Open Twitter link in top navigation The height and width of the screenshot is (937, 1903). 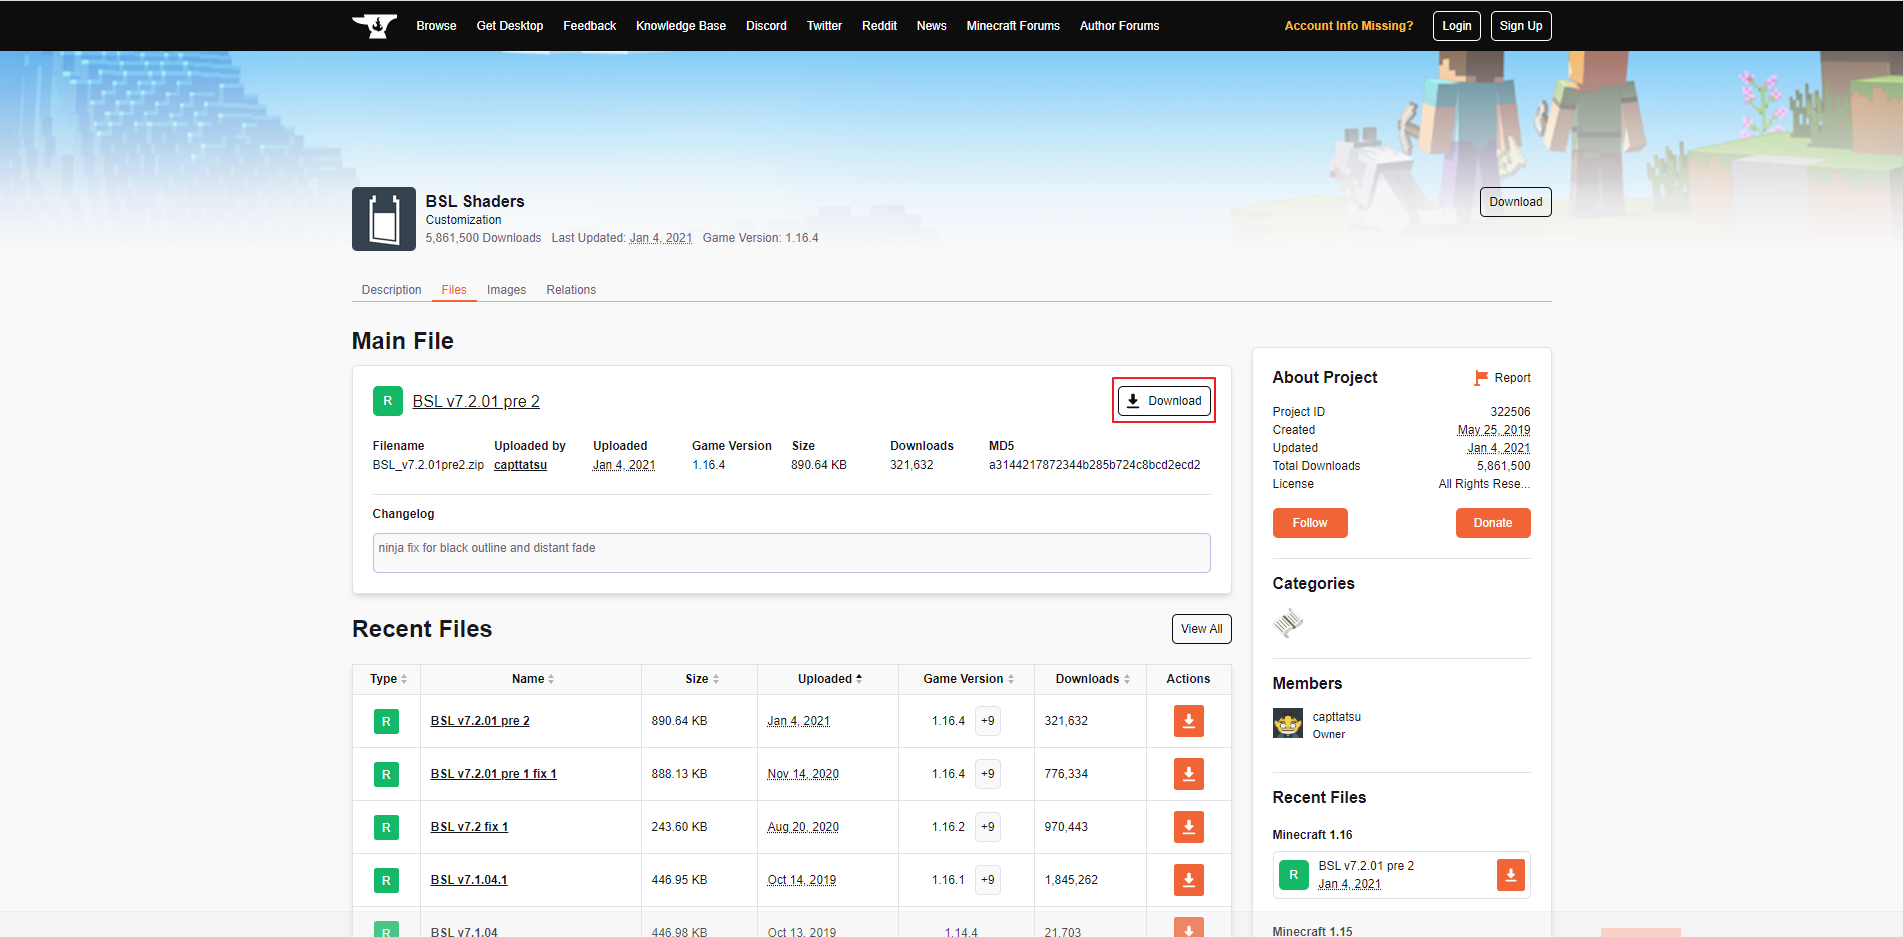(x=824, y=26)
